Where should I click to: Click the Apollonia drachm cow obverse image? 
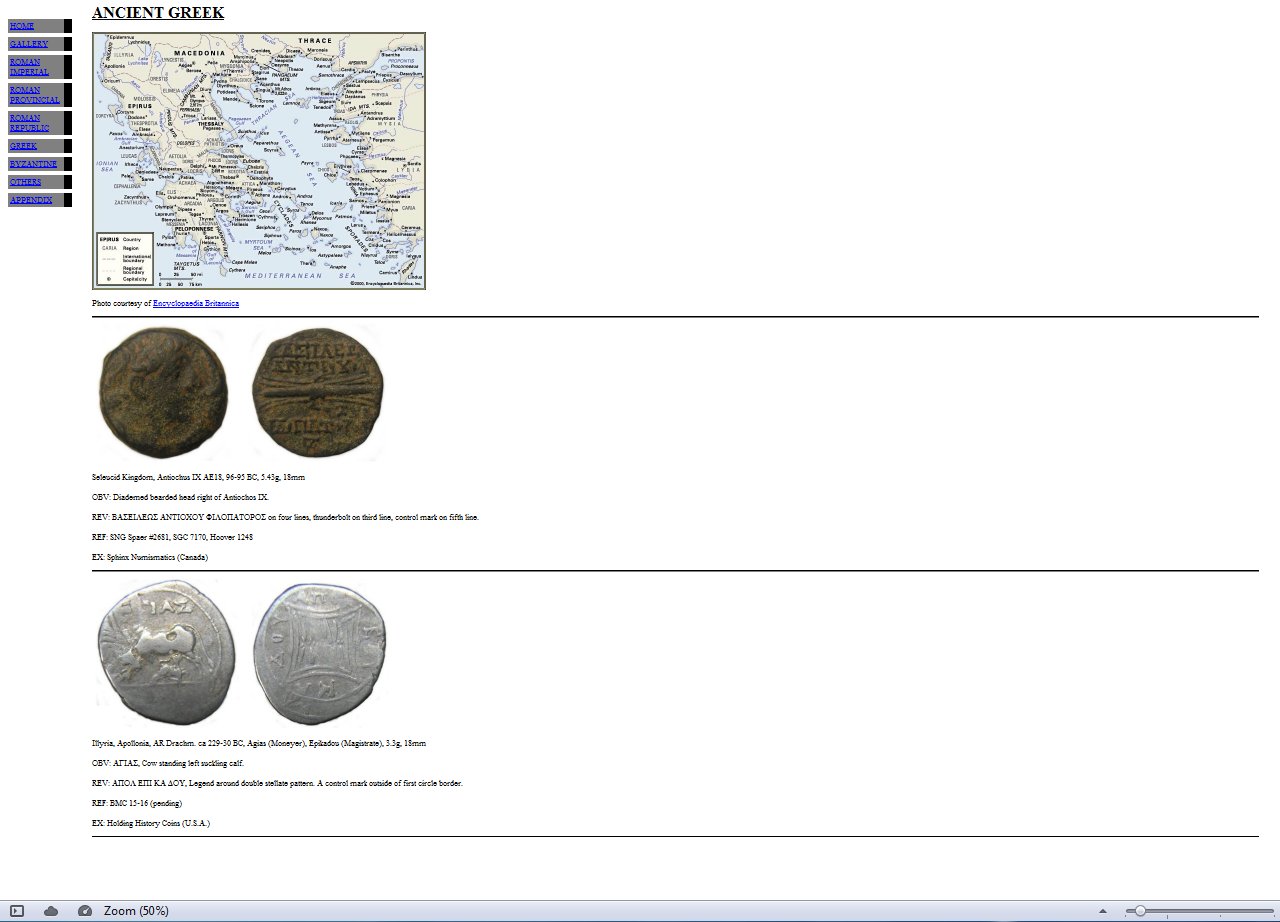[165, 653]
